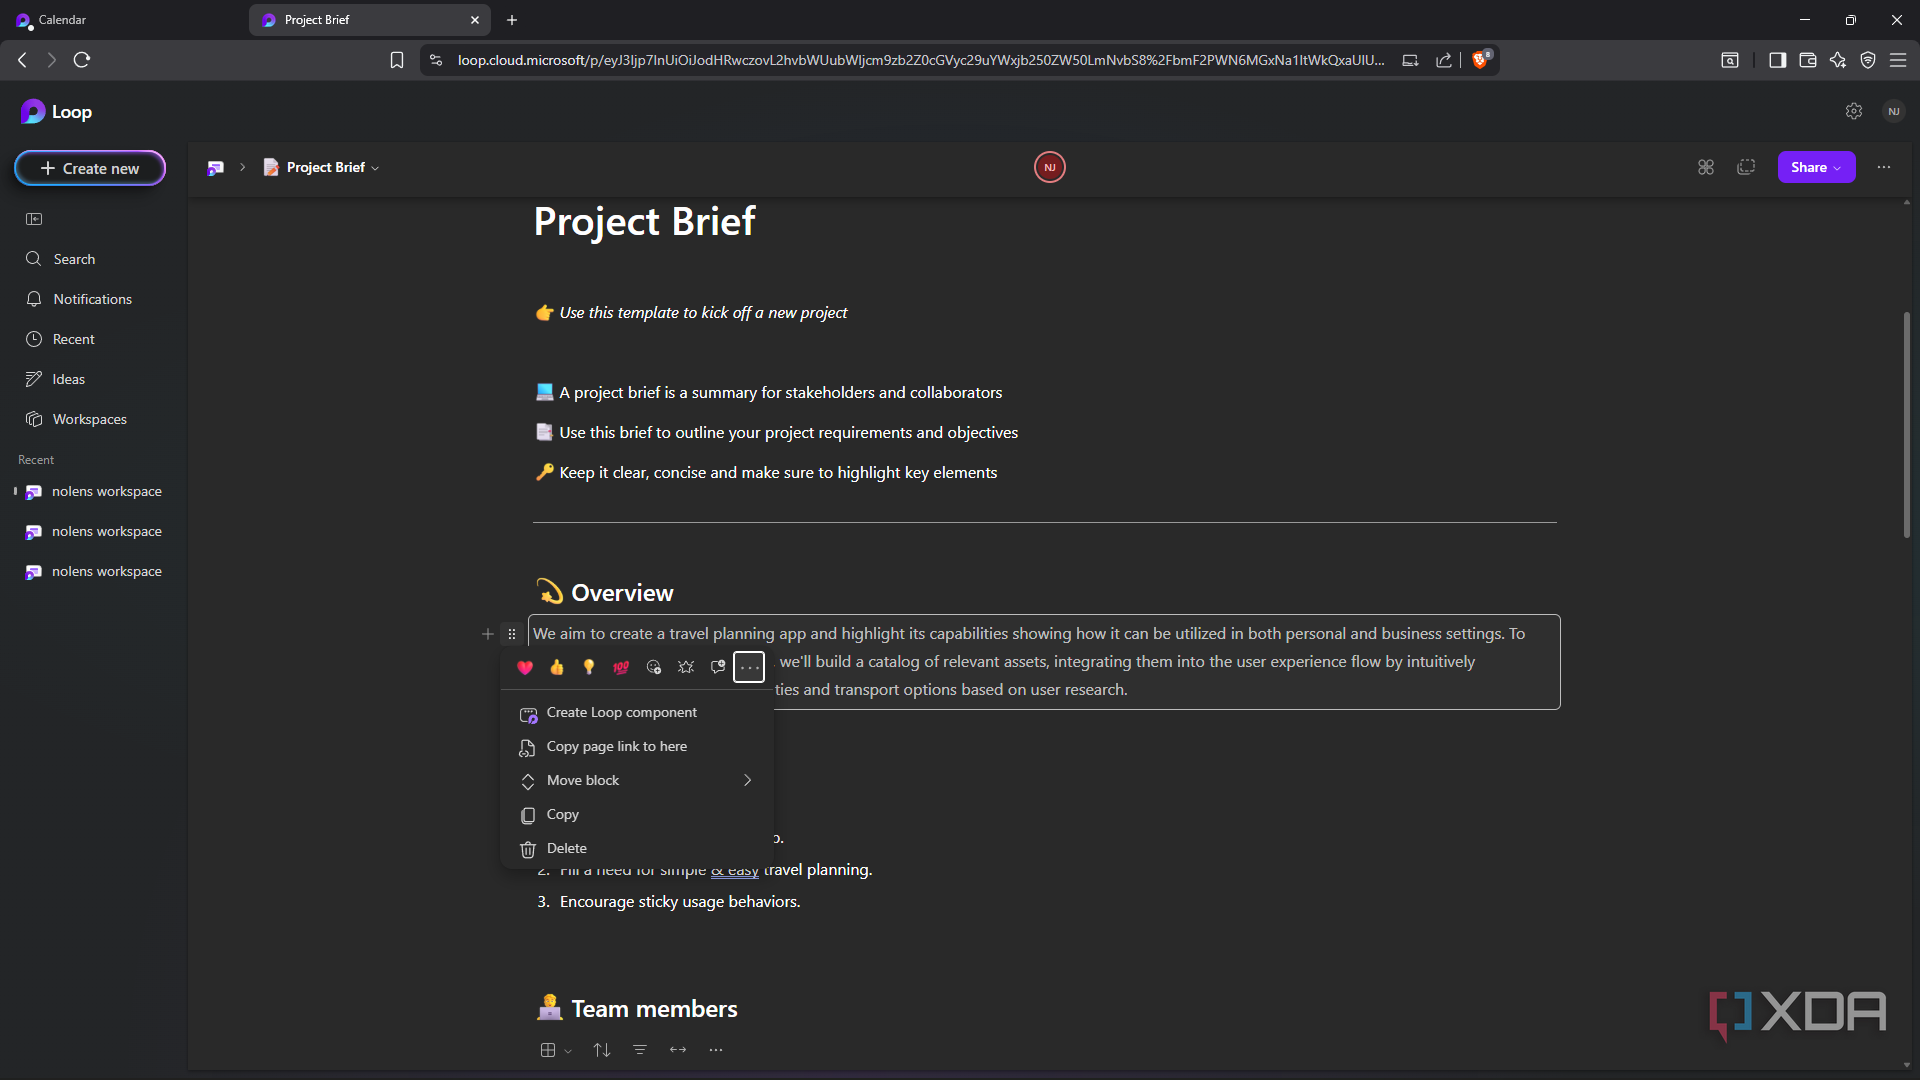Click the browser address bar URL
Viewport: 1920px width, 1080px height.
[x=920, y=60]
